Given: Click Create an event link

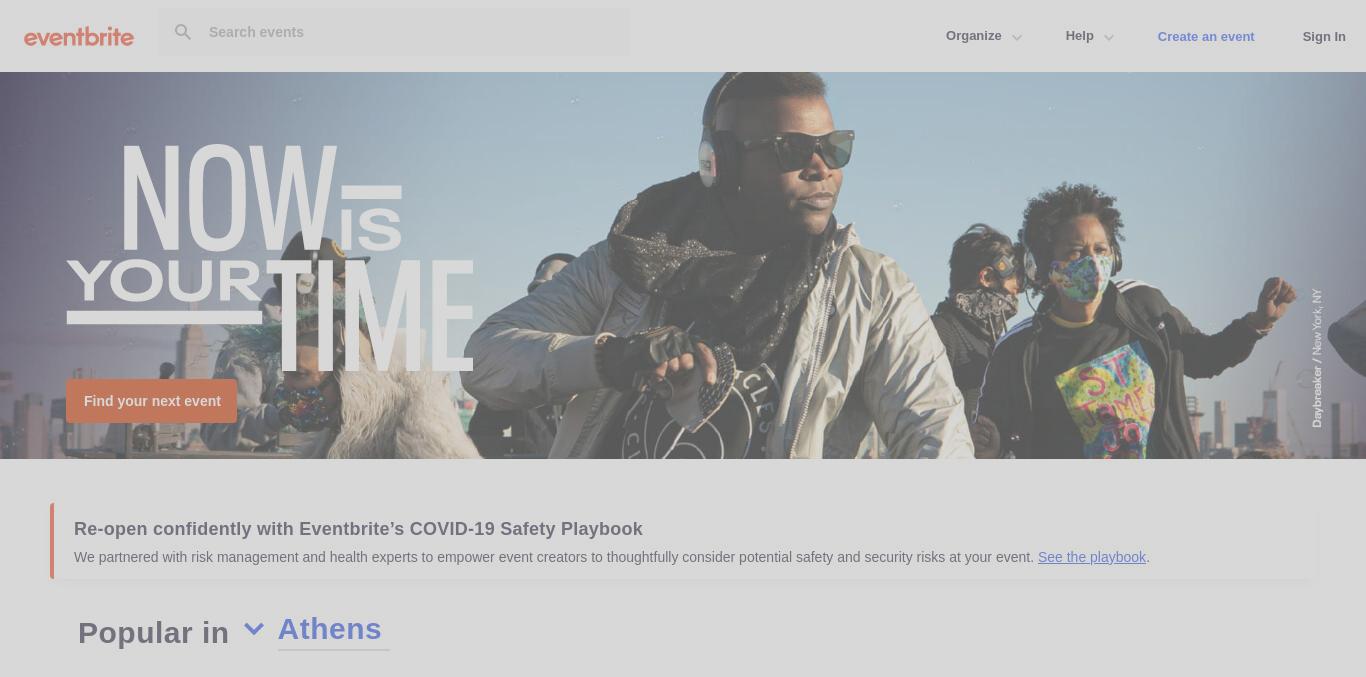Looking at the screenshot, I should [x=1206, y=36].
